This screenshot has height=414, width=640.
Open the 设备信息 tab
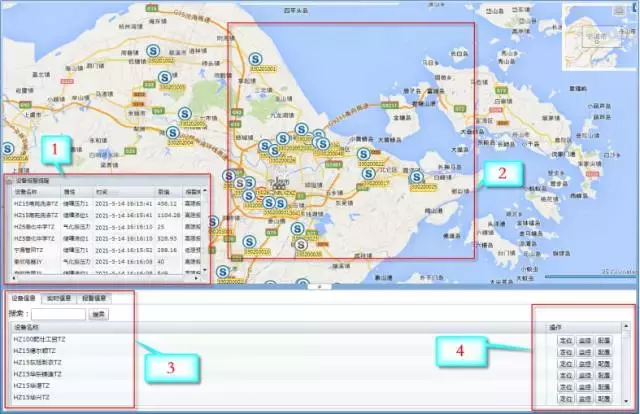click(x=22, y=298)
